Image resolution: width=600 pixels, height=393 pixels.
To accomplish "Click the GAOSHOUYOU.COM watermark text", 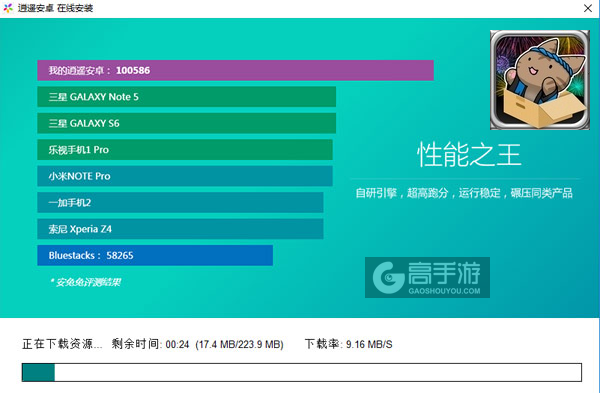I will tap(444, 291).
